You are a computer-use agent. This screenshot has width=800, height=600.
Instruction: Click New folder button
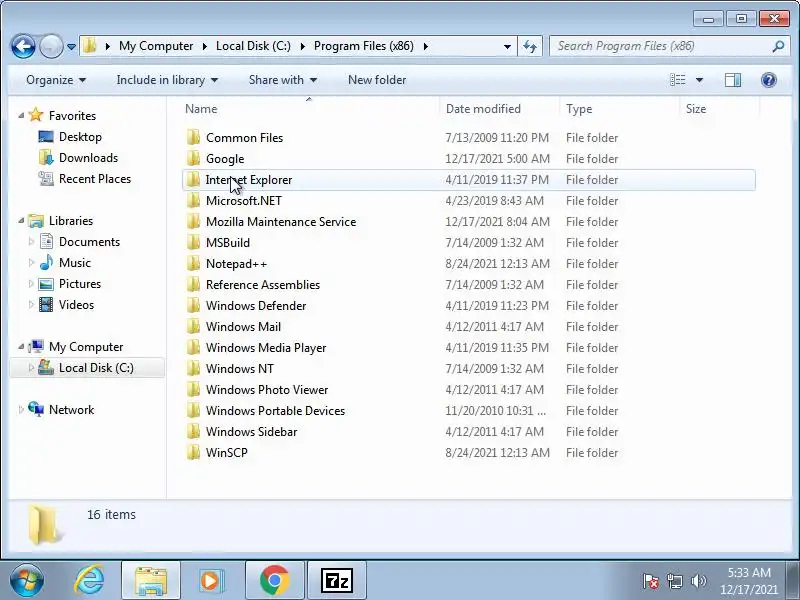pos(377,80)
